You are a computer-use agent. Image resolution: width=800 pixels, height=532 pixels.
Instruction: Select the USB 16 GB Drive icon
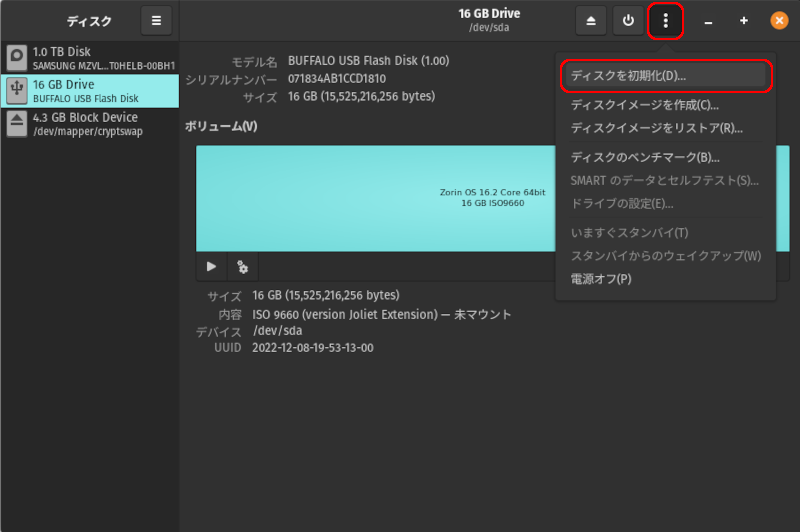point(17,91)
